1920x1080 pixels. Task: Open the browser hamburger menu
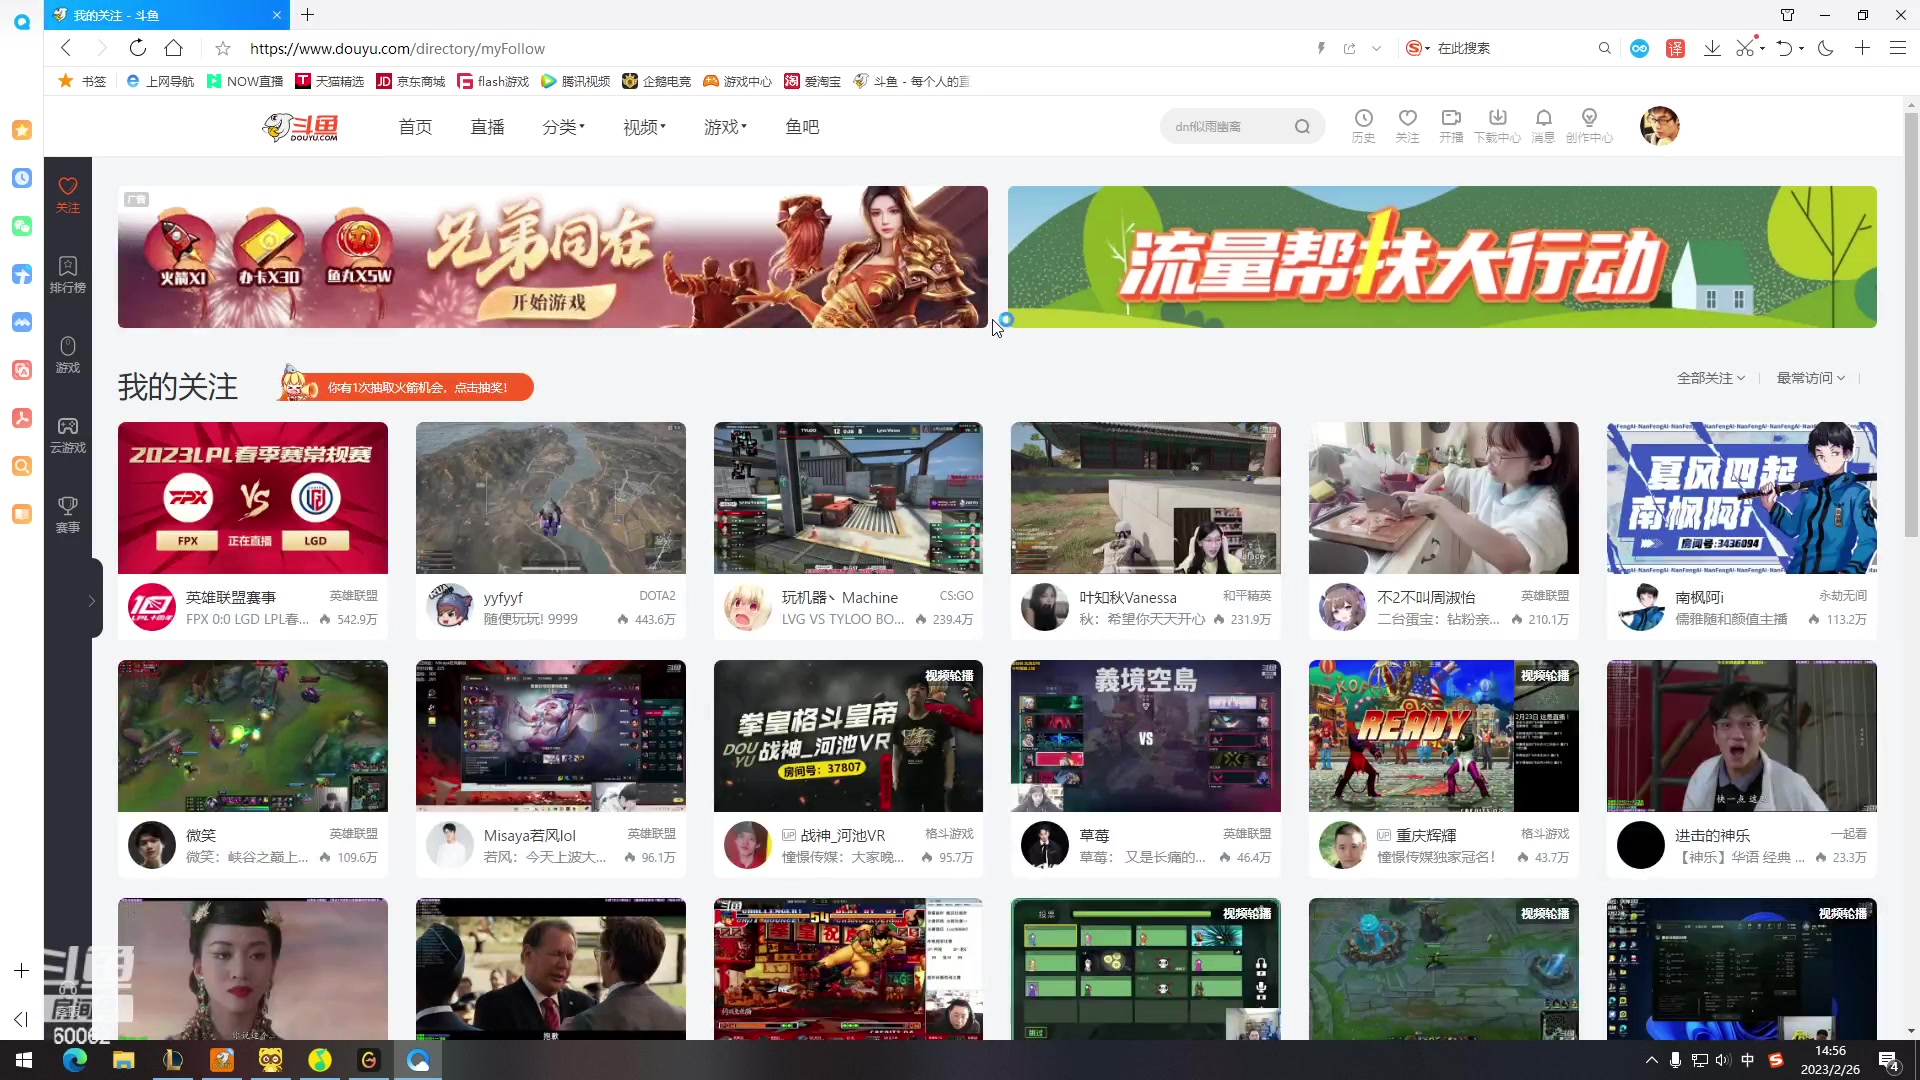[1897, 48]
